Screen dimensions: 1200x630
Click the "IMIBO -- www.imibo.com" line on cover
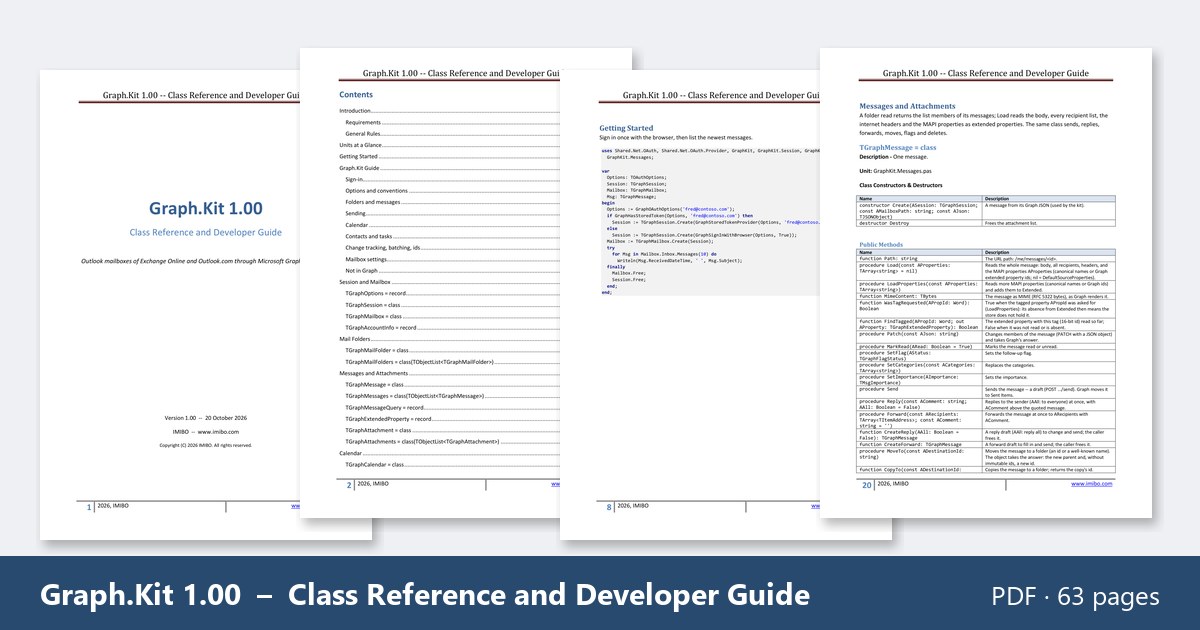click(206, 432)
